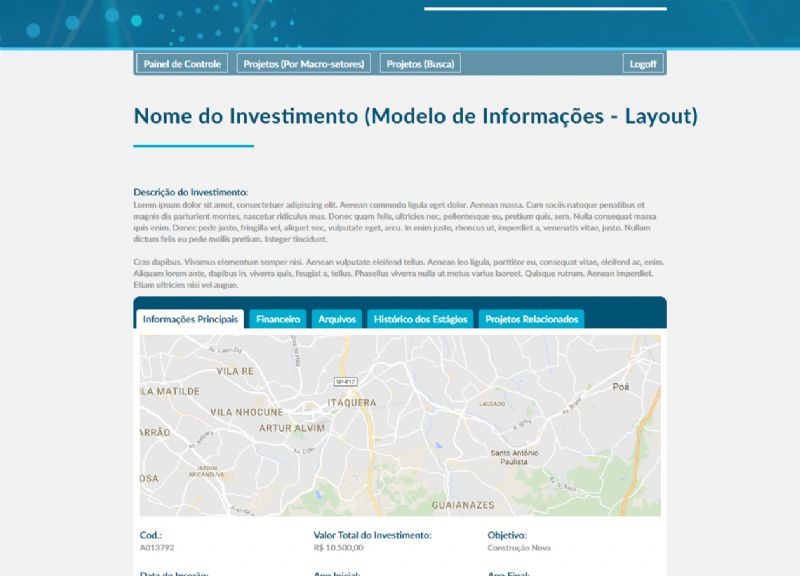Click the Itaquera label on the map
The width and height of the screenshot is (800, 576).
pyautogui.click(x=352, y=403)
